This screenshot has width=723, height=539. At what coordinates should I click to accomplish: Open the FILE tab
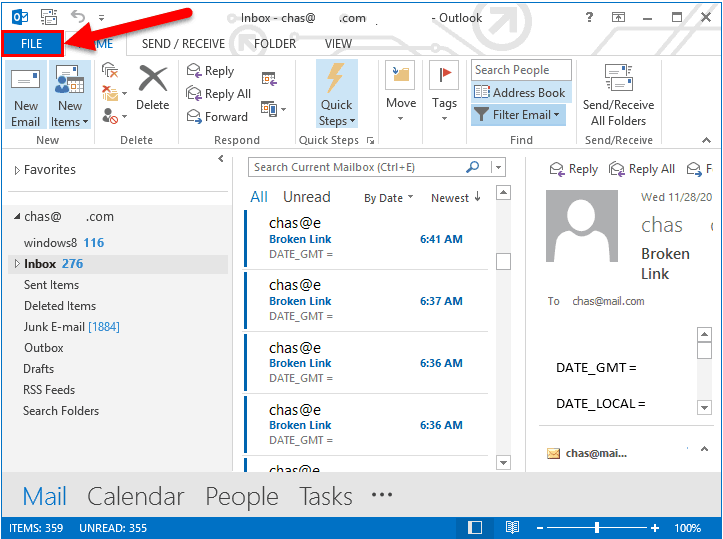pos(31,44)
